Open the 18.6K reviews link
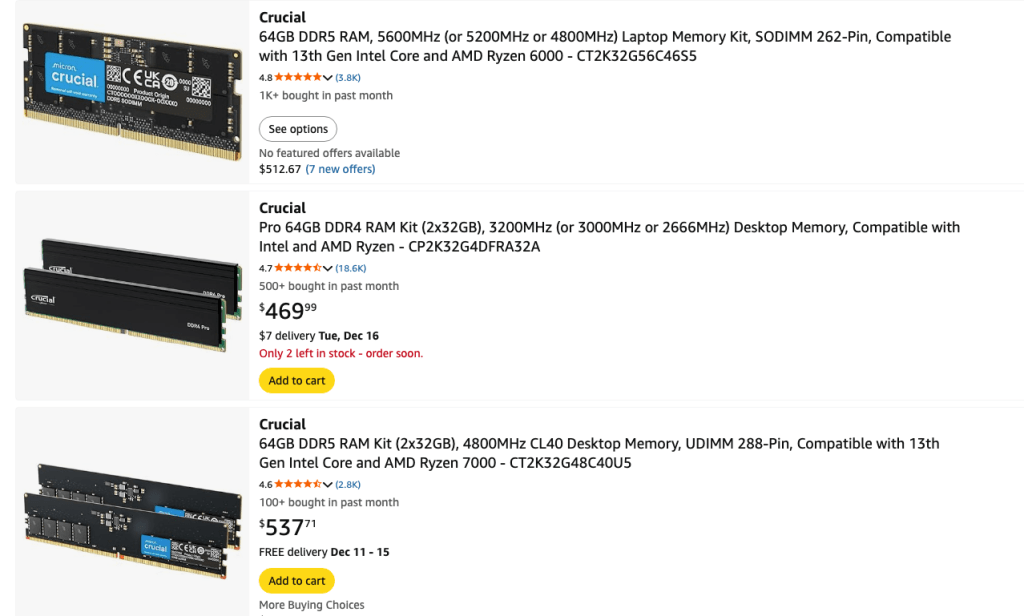The width and height of the screenshot is (1024, 616). (351, 268)
